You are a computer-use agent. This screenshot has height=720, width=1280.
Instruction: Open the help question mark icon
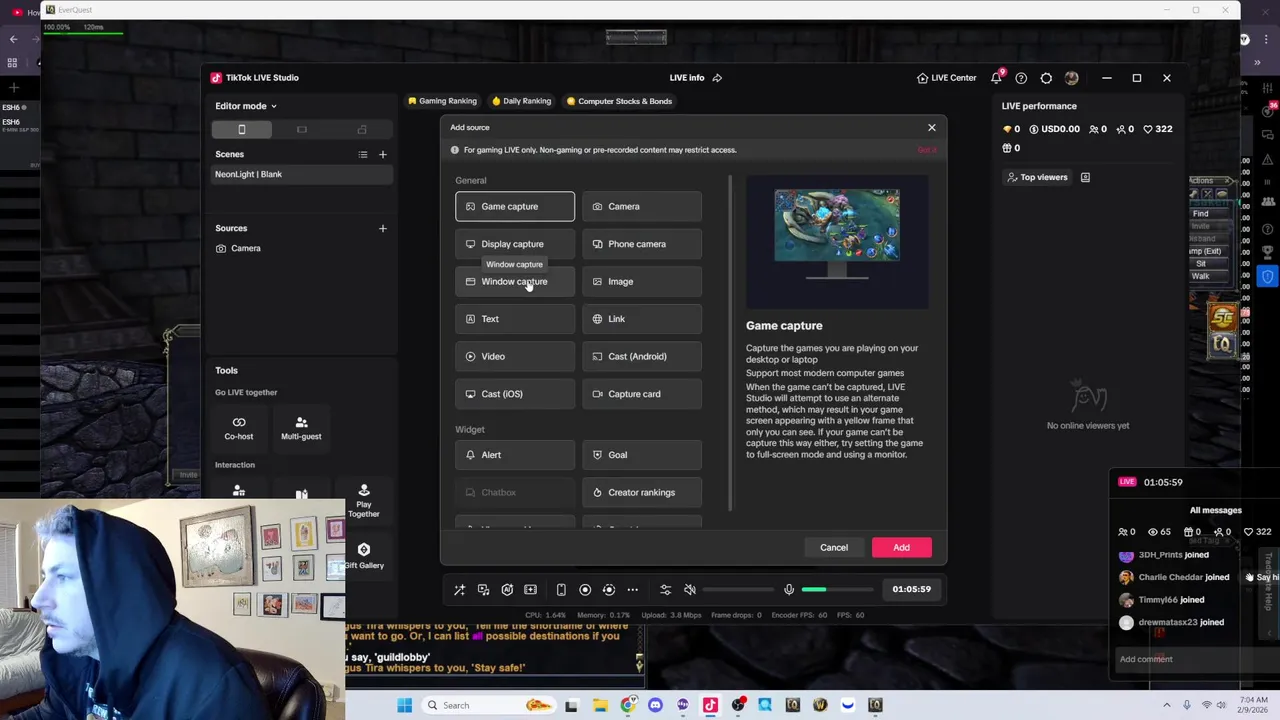(x=1021, y=78)
